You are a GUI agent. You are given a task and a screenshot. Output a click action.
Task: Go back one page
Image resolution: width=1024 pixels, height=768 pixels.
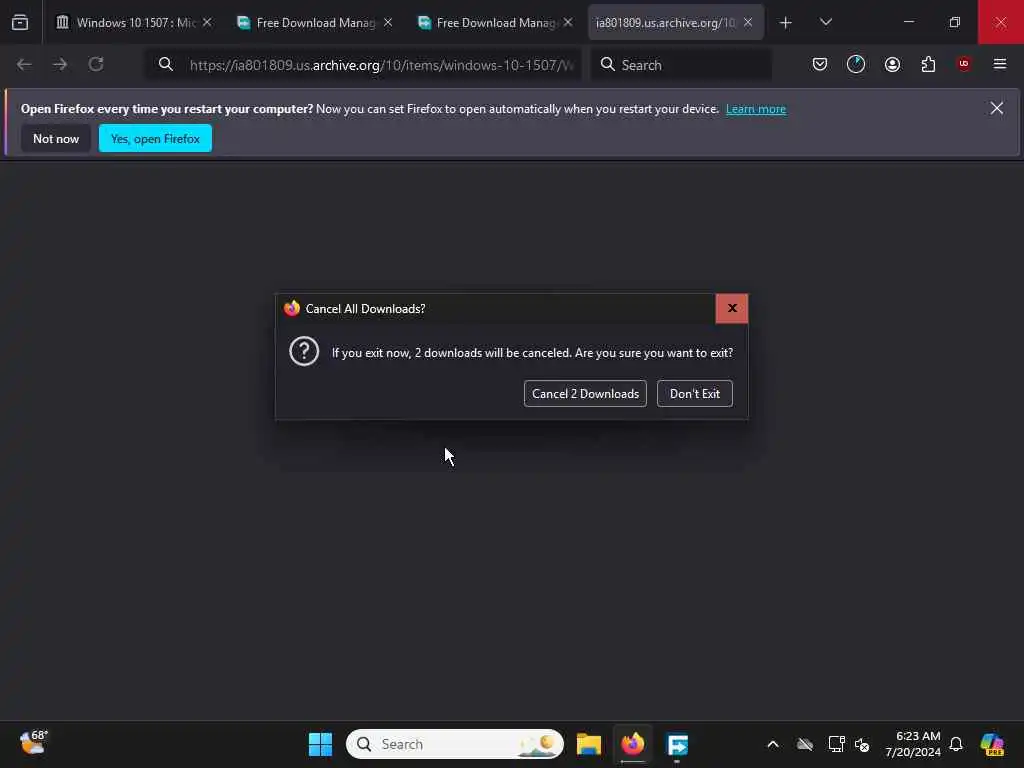coord(24,64)
